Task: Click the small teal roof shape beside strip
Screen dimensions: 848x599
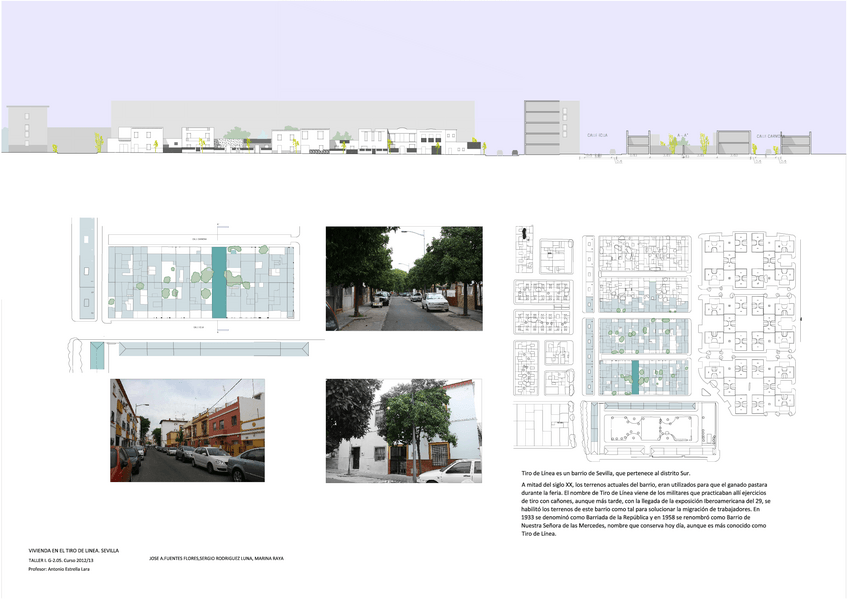Action: (x=97, y=354)
